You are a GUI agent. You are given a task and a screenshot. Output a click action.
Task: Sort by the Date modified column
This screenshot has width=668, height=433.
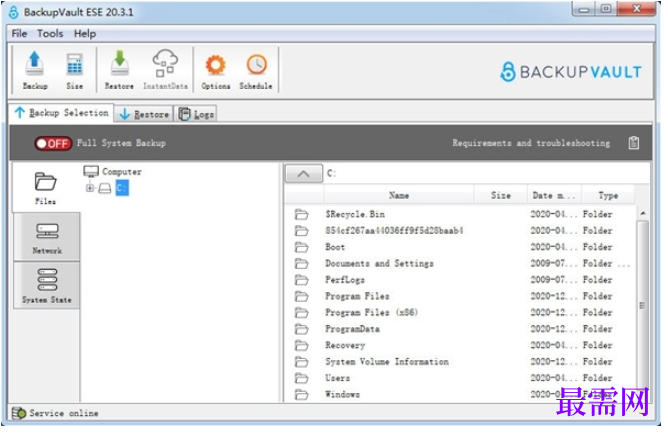click(x=554, y=195)
